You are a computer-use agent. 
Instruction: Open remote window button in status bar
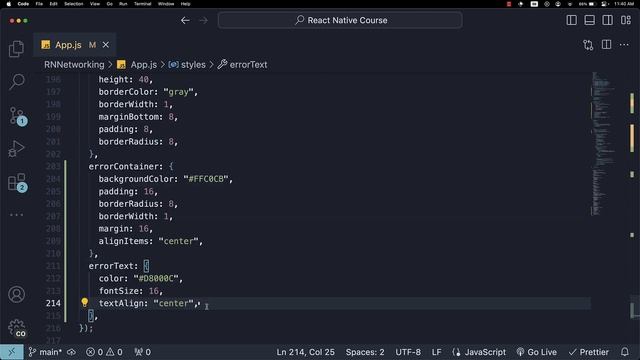[11, 352]
